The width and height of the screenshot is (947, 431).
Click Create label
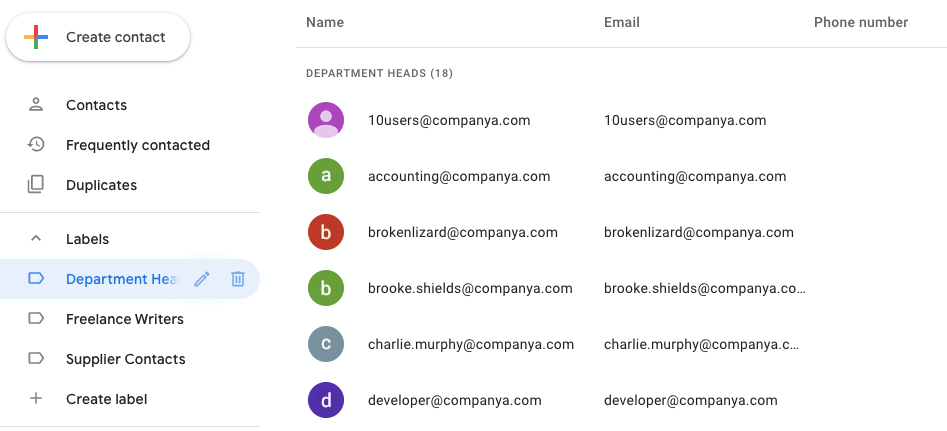coord(106,399)
